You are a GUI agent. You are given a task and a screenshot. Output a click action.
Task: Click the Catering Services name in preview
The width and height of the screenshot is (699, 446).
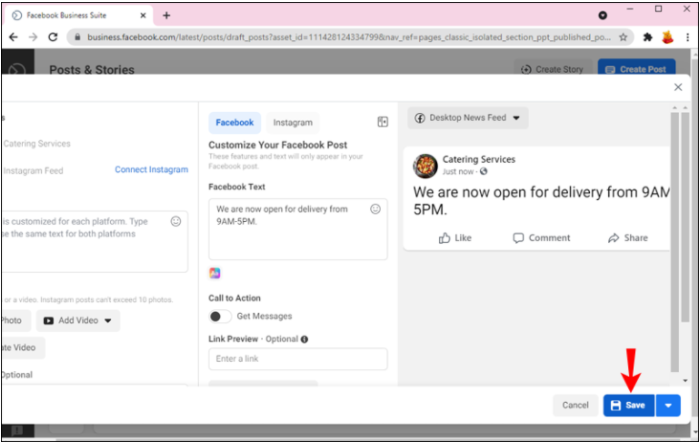click(479, 159)
